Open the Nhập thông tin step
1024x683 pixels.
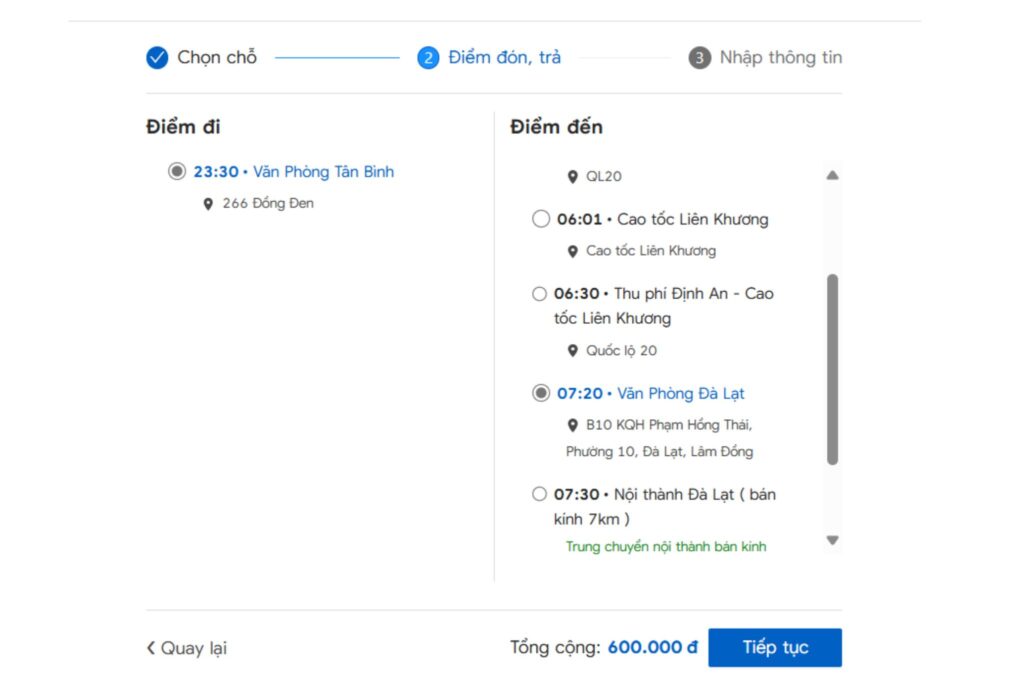point(780,57)
